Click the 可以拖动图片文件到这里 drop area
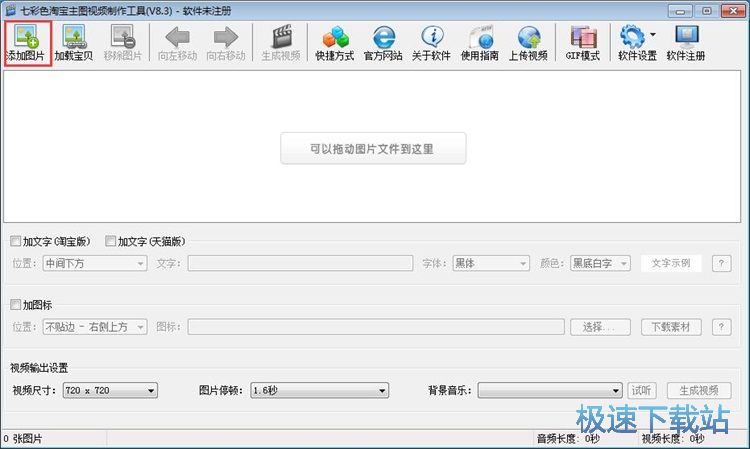This screenshot has height=449, width=750. (373, 149)
